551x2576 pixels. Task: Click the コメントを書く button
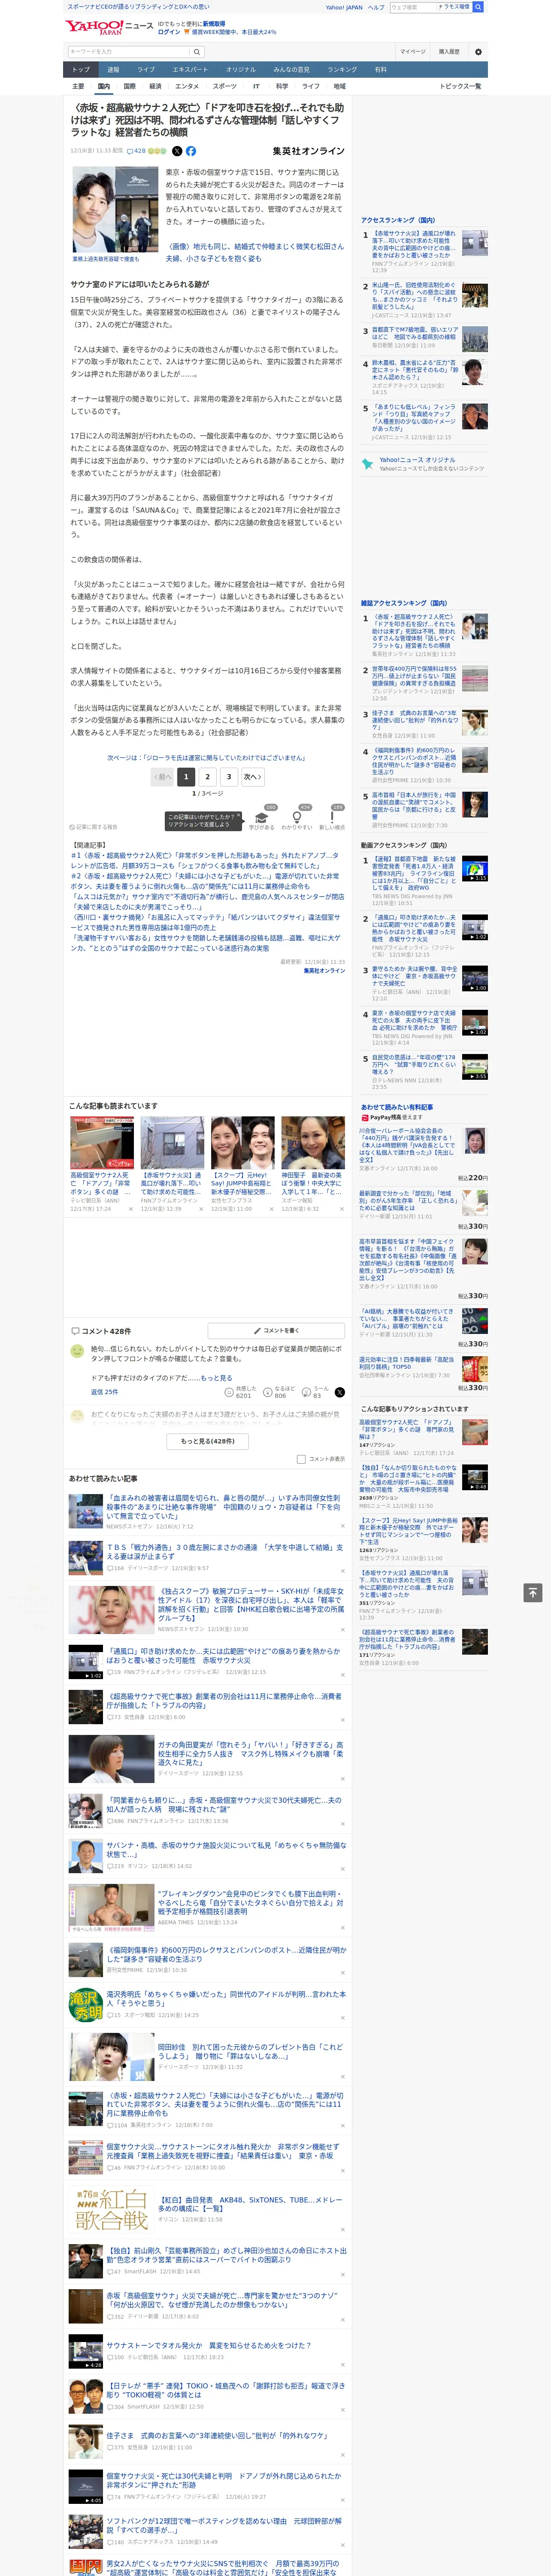276,1331
